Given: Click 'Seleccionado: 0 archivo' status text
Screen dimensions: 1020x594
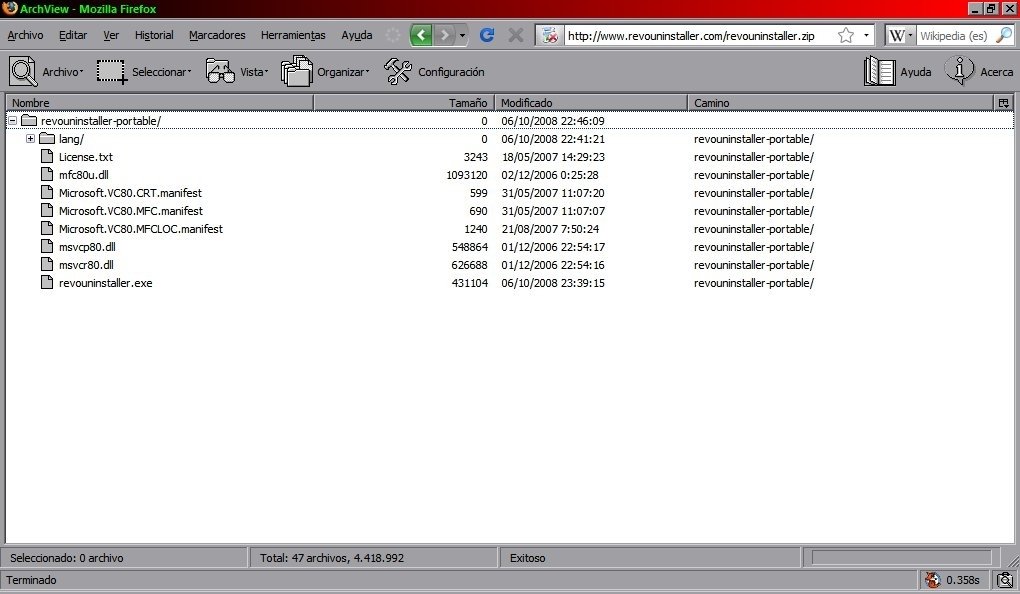Looking at the screenshot, I should point(66,558).
